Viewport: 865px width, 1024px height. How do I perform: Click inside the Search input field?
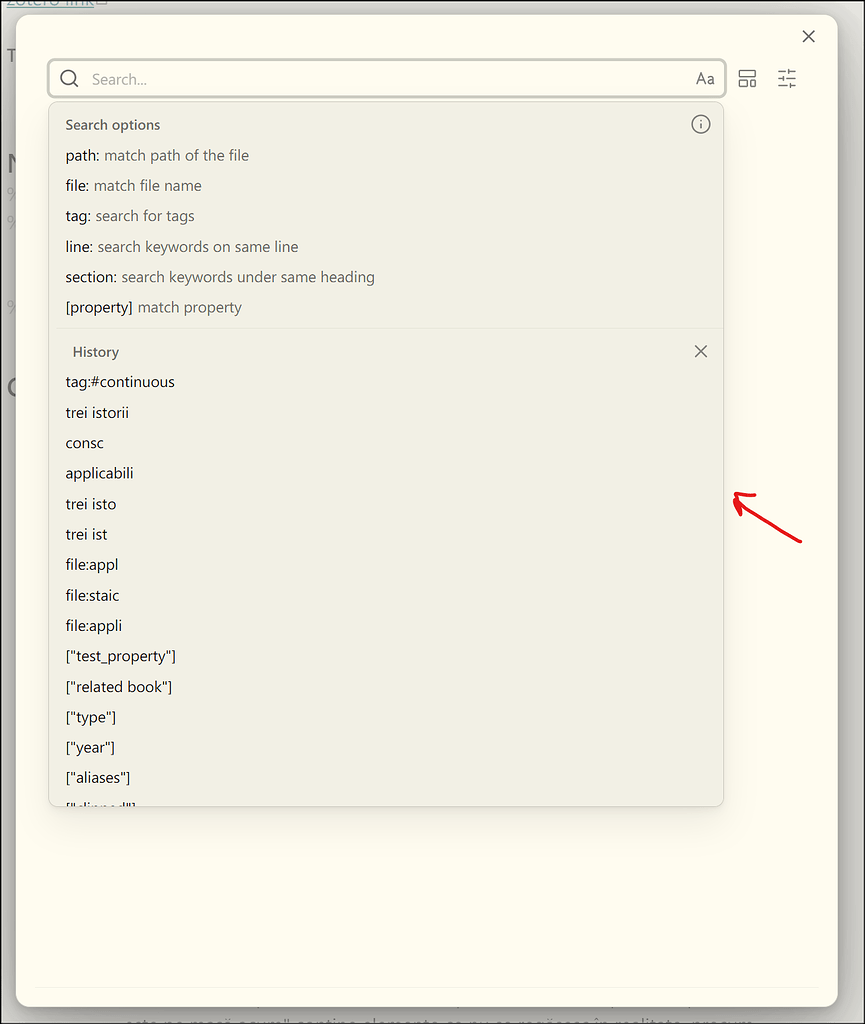pos(300,78)
